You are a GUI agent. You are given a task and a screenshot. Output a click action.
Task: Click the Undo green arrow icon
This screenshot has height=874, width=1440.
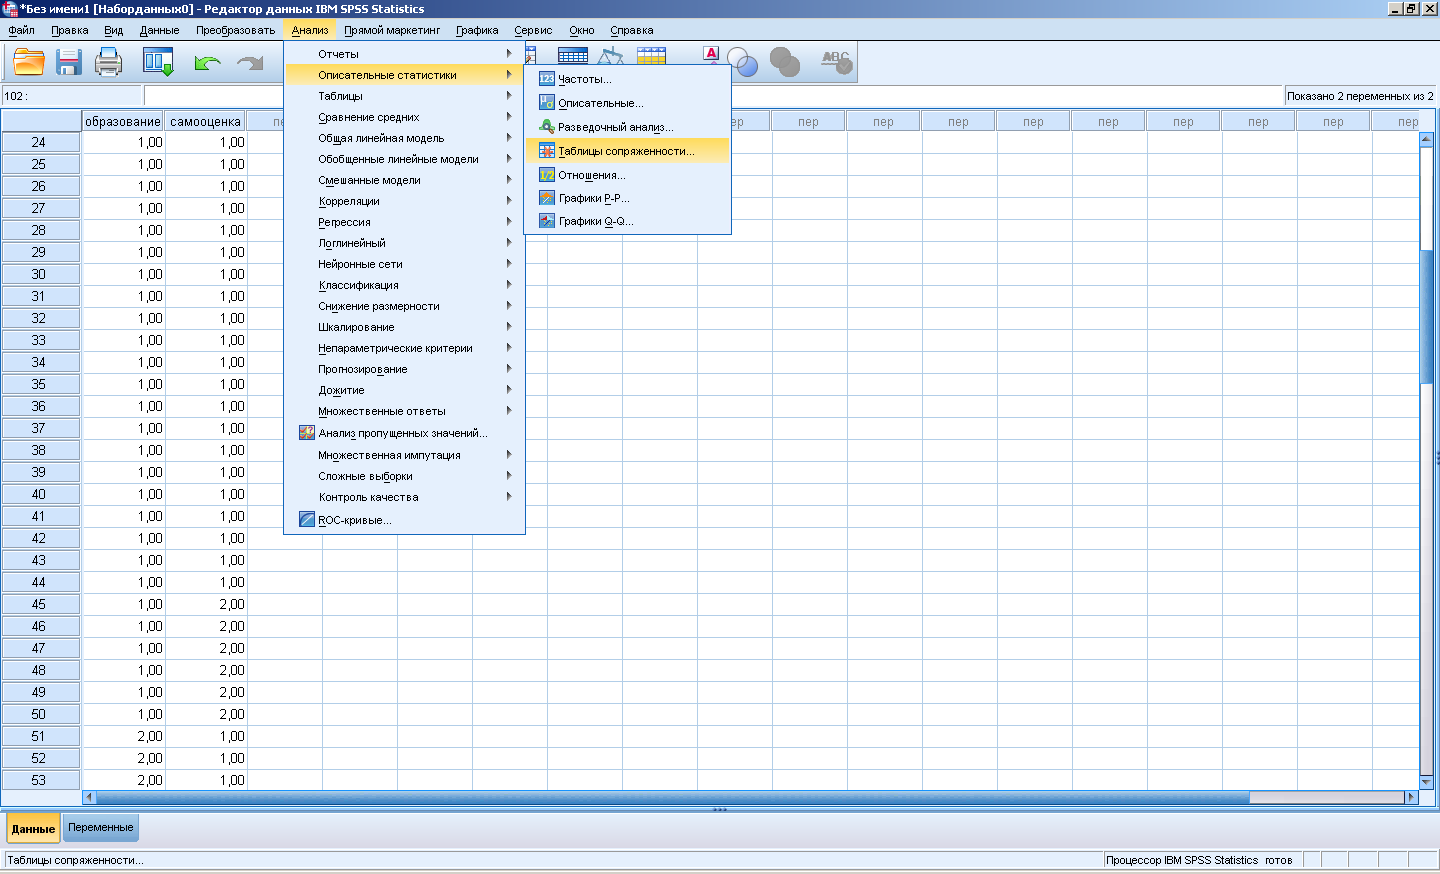point(207,64)
